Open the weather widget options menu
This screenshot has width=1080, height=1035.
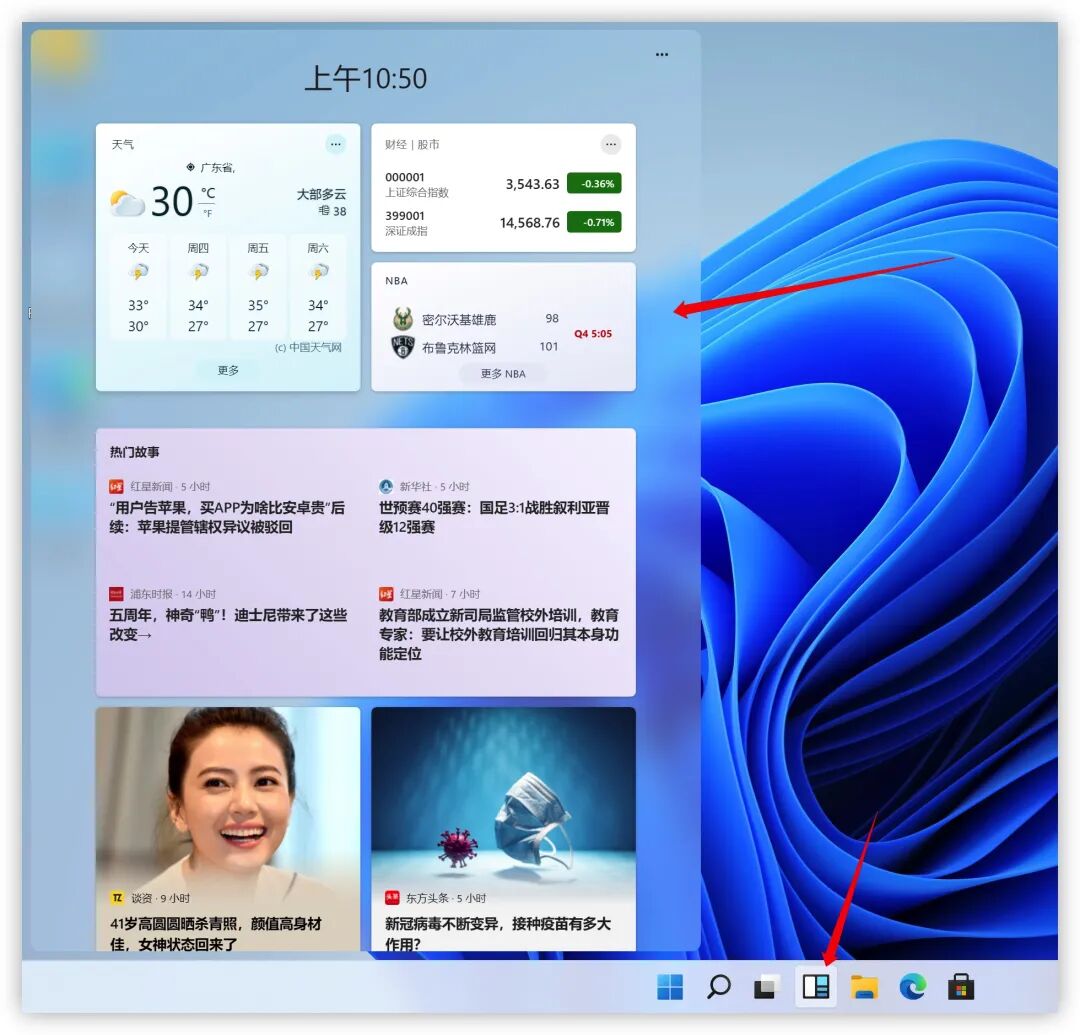tap(336, 144)
